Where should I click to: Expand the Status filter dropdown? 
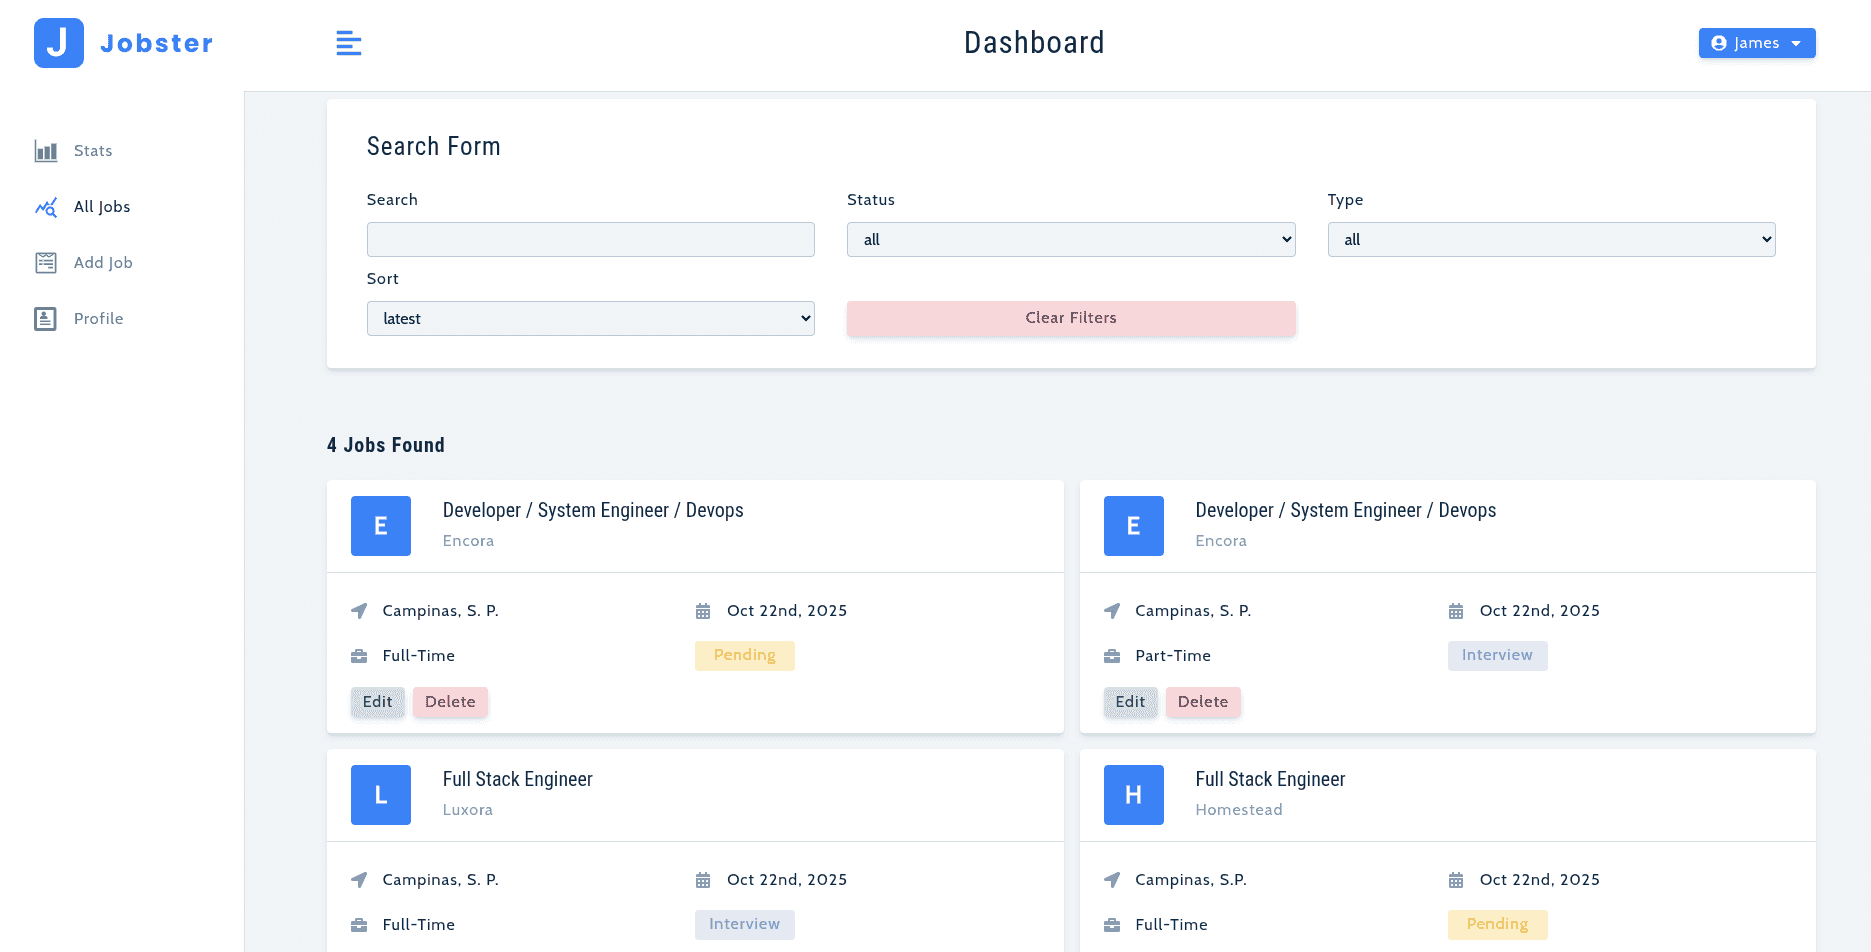pos(1070,240)
